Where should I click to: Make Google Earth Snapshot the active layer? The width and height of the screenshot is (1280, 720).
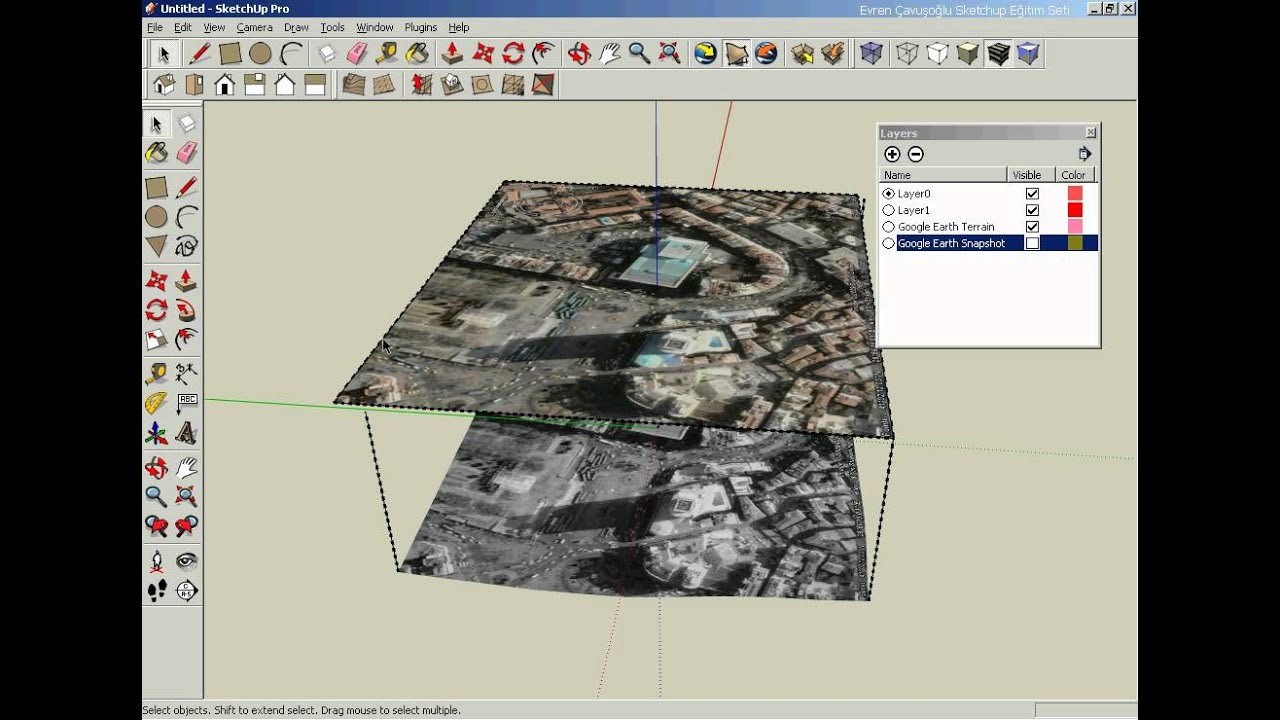(889, 243)
